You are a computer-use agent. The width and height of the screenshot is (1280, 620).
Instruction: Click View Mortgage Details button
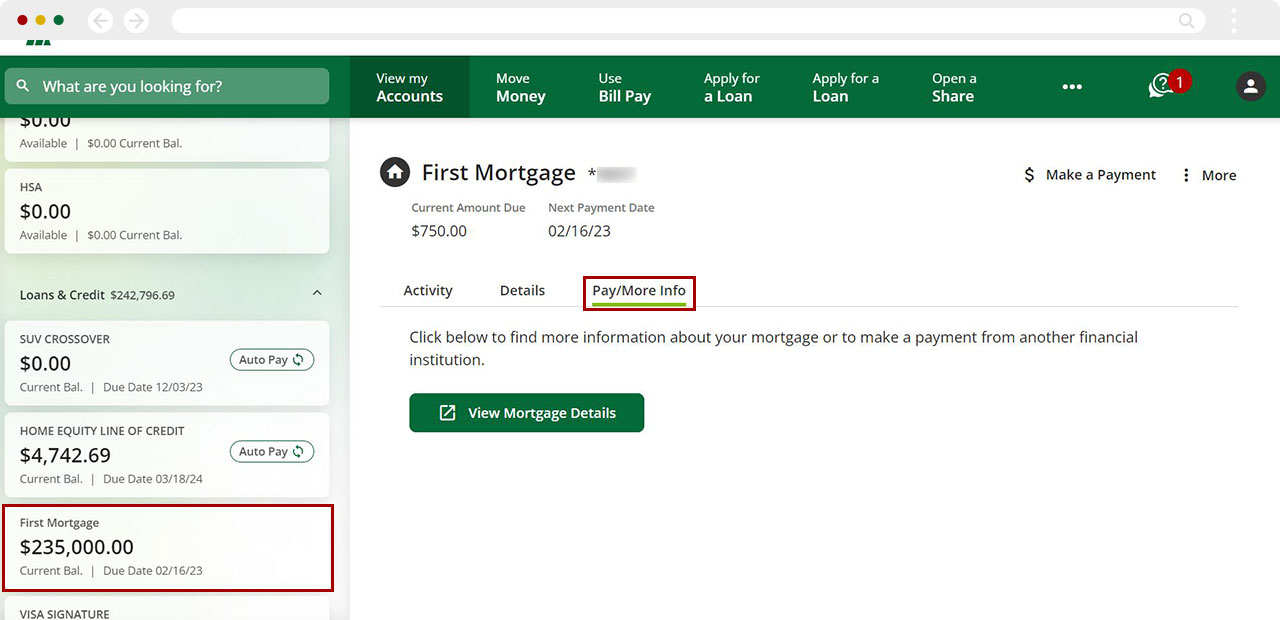[x=527, y=413]
